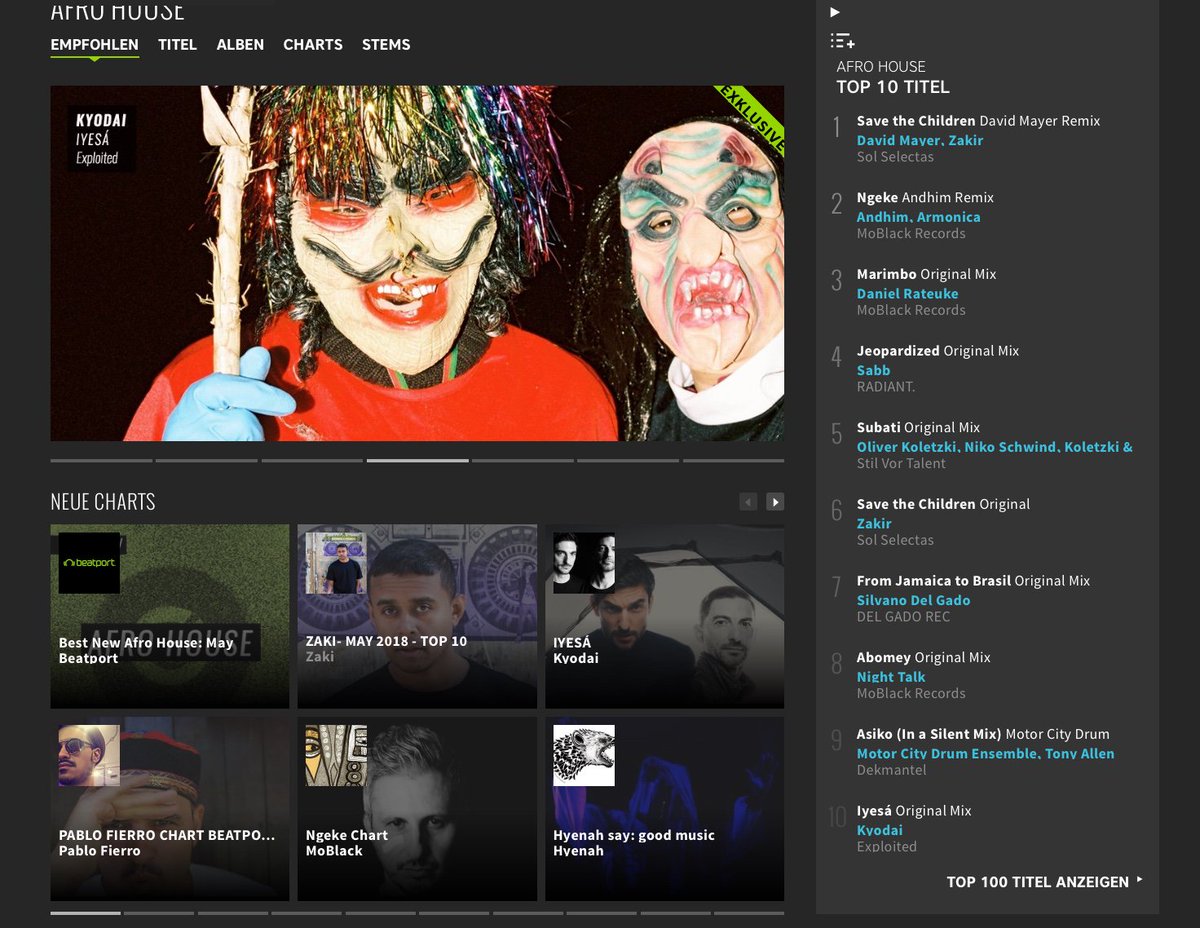This screenshot has width=1200, height=928.
Task: Click Pablo Fierro's avatar icon
Action: tap(89, 755)
